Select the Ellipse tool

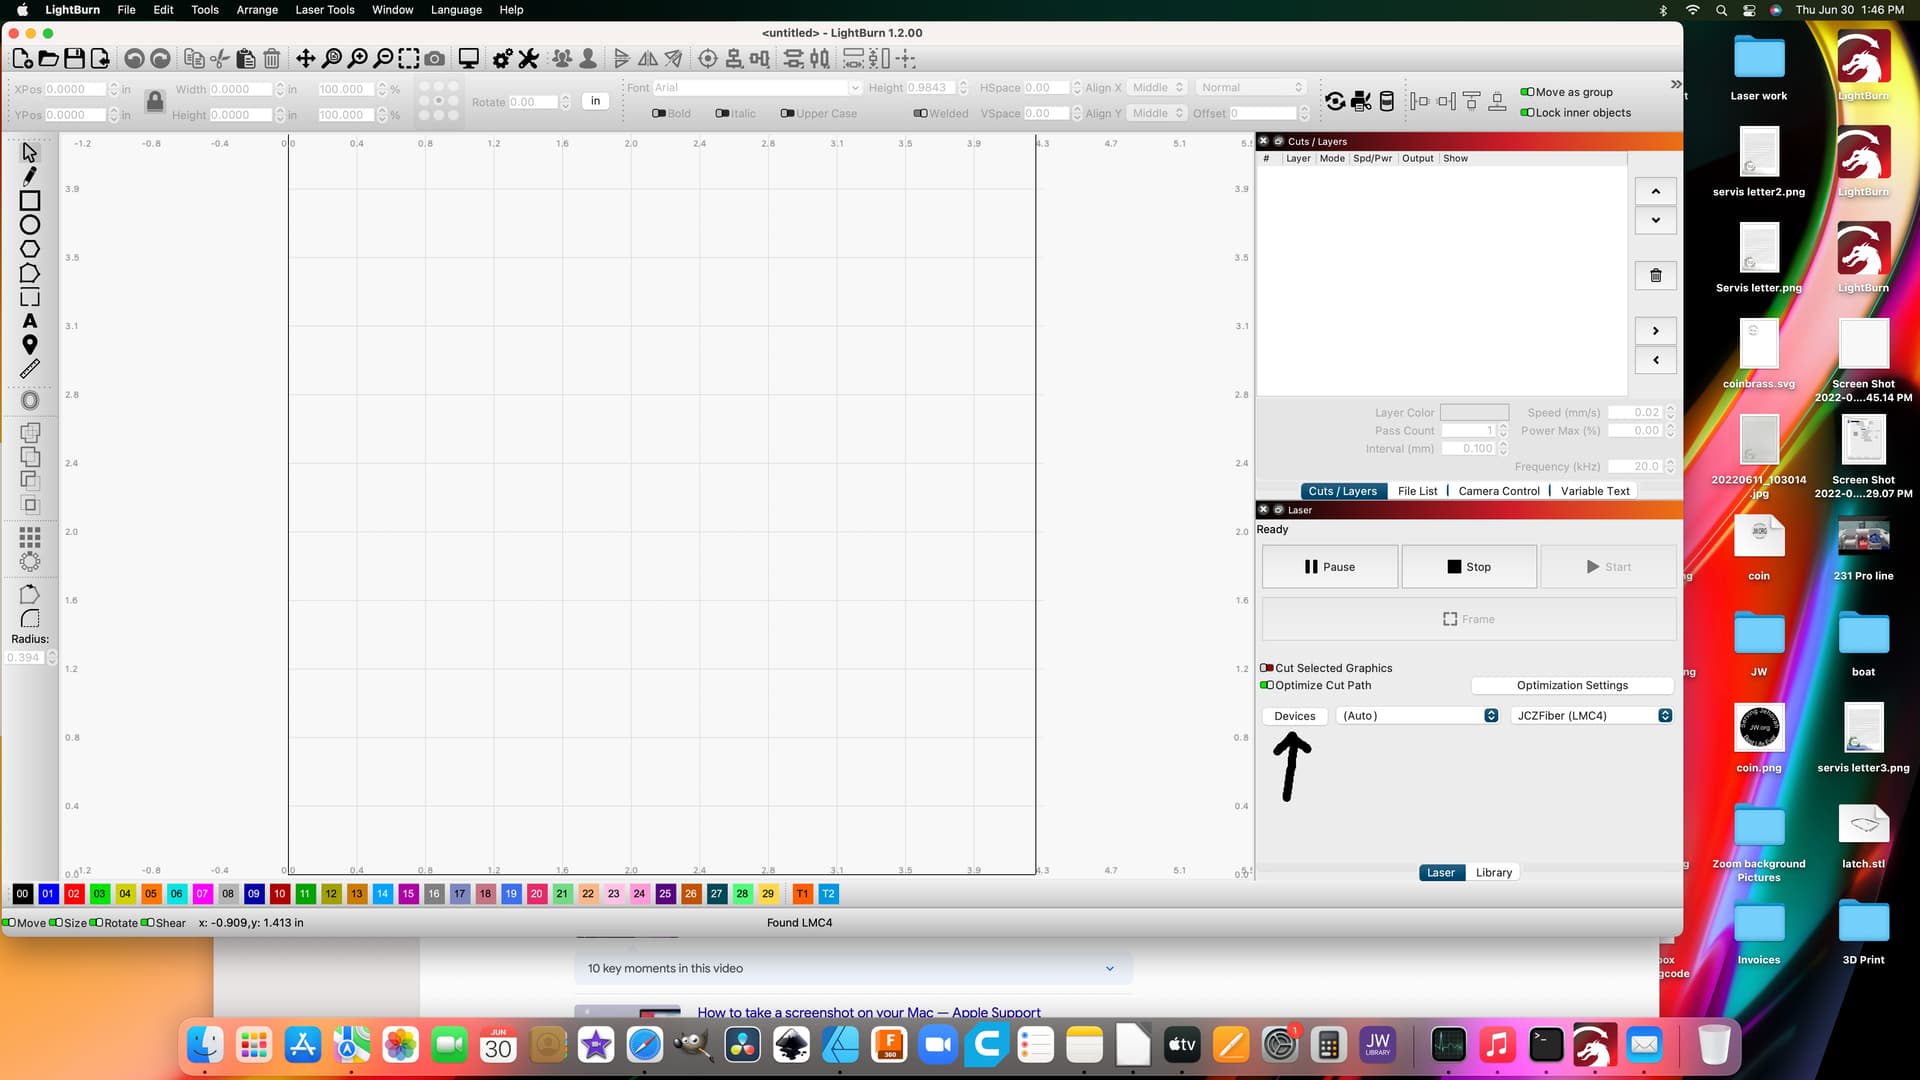pos(30,225)
